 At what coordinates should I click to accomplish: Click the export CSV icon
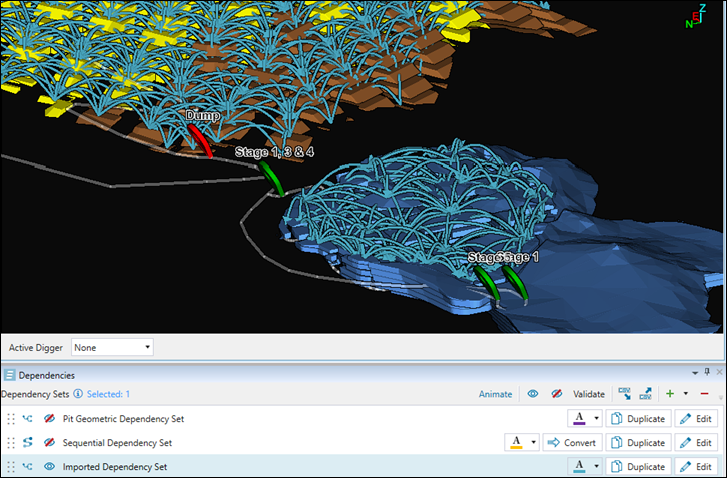(x=646, y=394)
